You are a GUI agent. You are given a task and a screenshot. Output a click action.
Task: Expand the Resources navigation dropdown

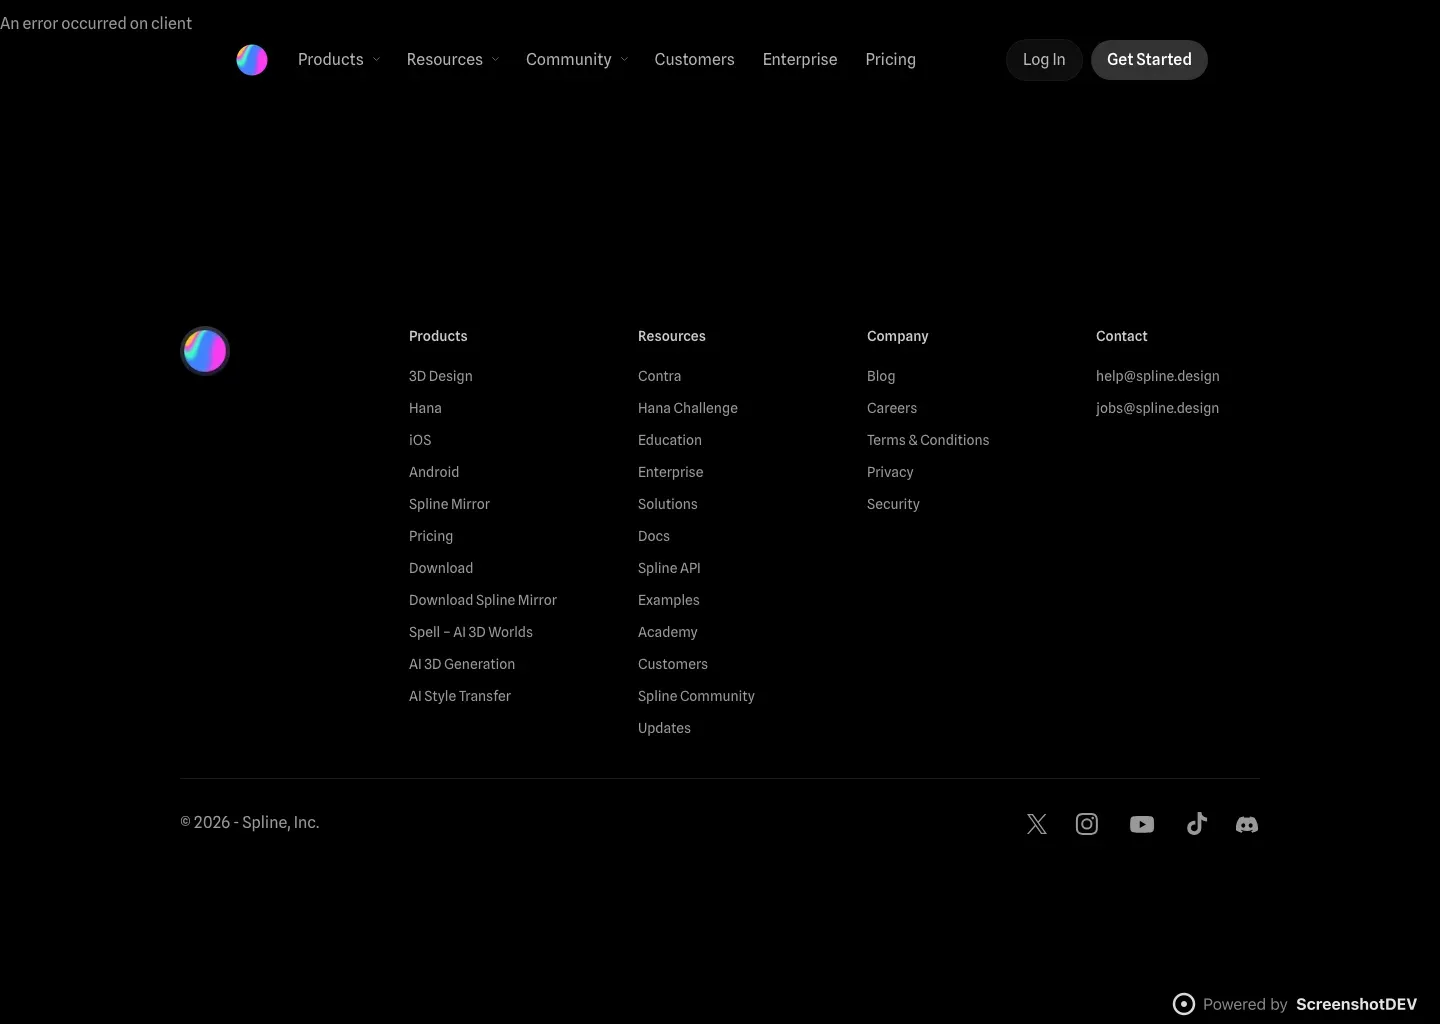pos(453,60)
